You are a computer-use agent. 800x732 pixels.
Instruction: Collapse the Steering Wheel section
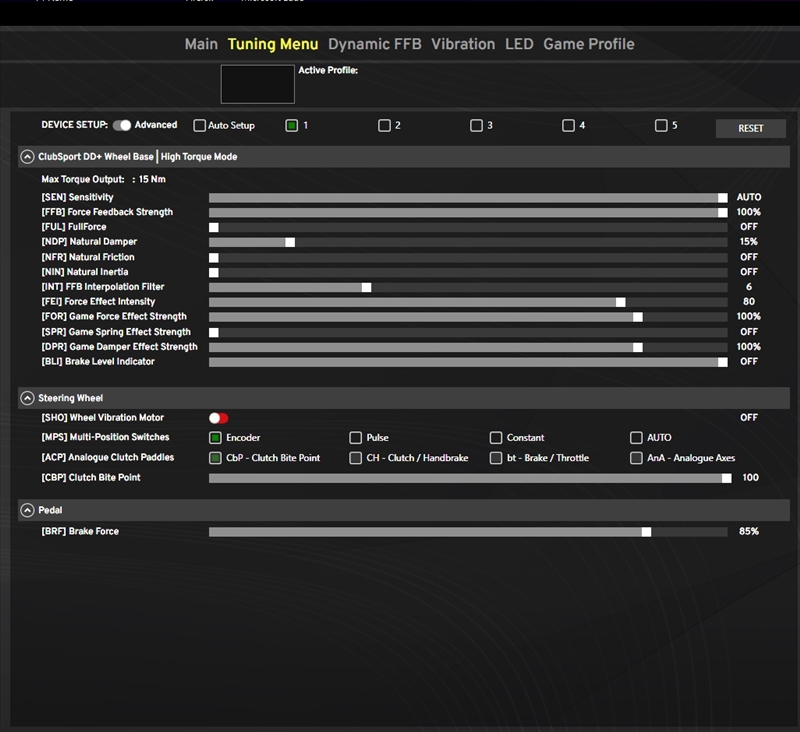tap(27, 398)
